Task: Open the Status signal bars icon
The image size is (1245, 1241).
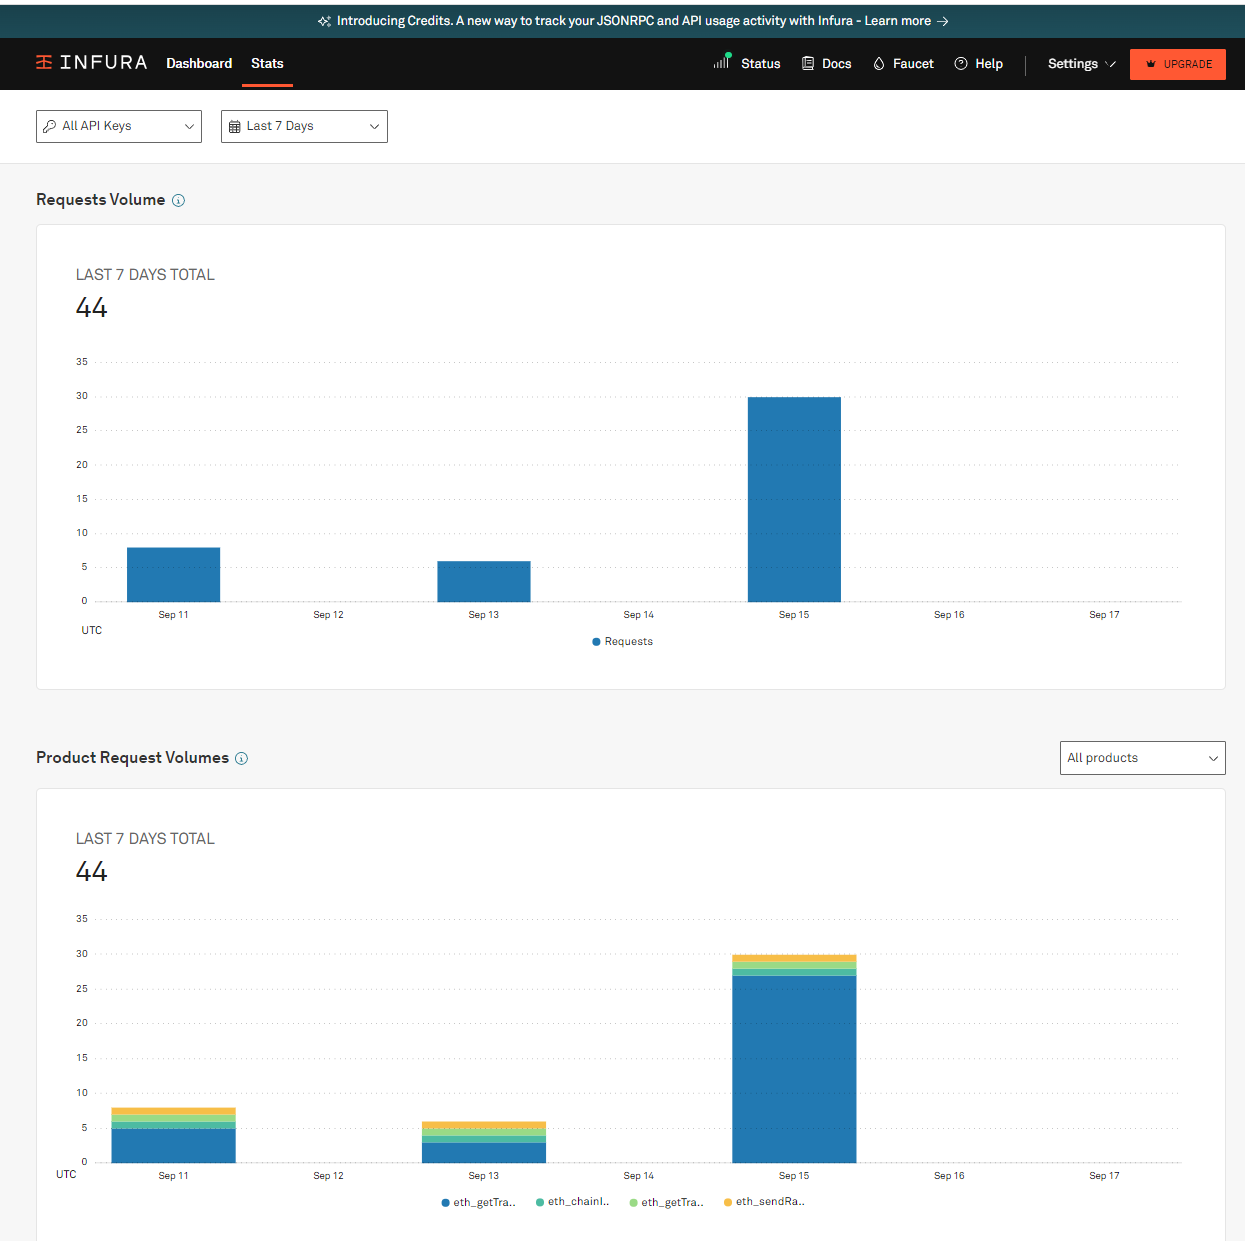Action: (x=722, y=61)
